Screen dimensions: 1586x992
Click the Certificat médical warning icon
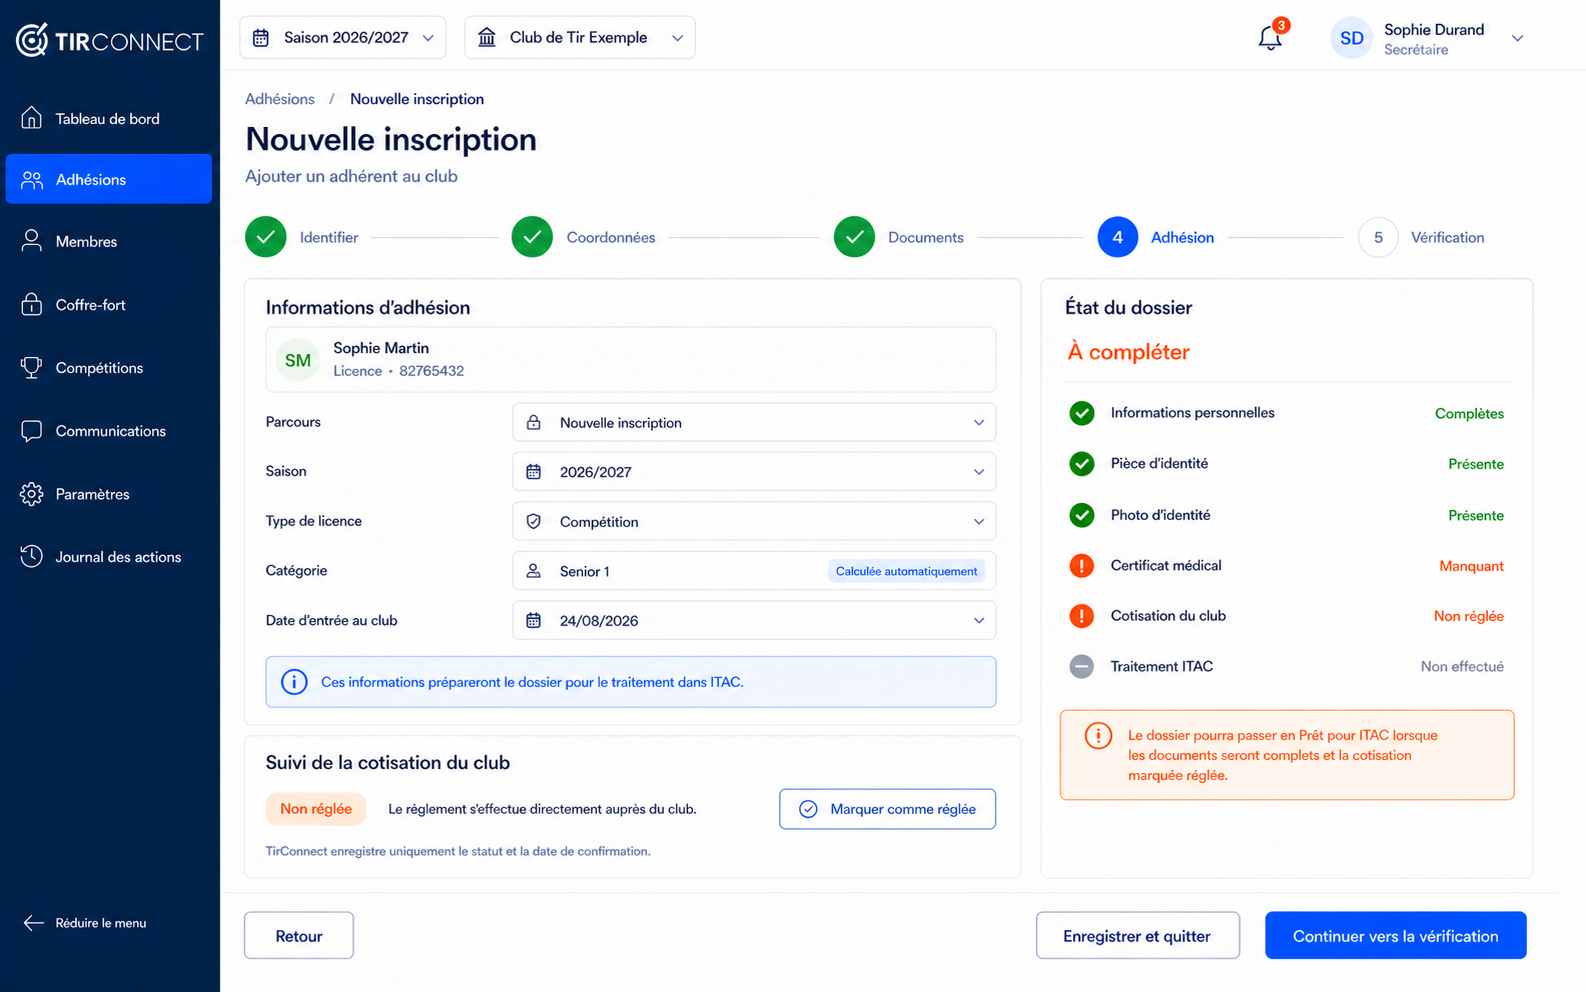(1082, 565)
